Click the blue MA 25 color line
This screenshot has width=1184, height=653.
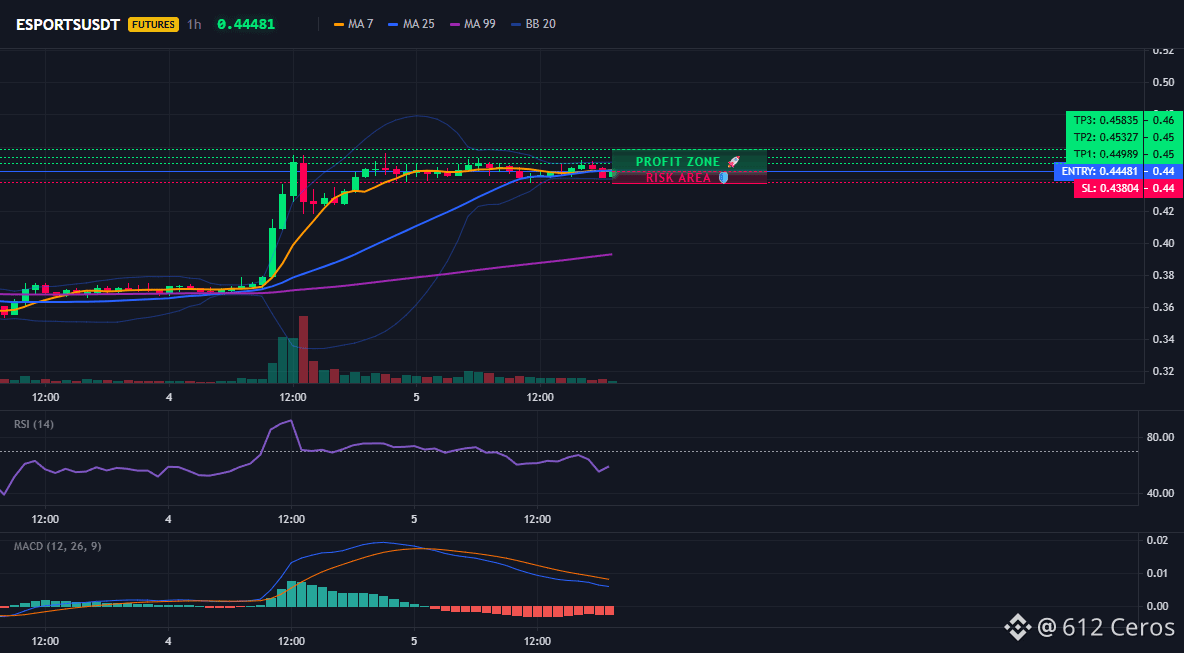click(393, 24)
